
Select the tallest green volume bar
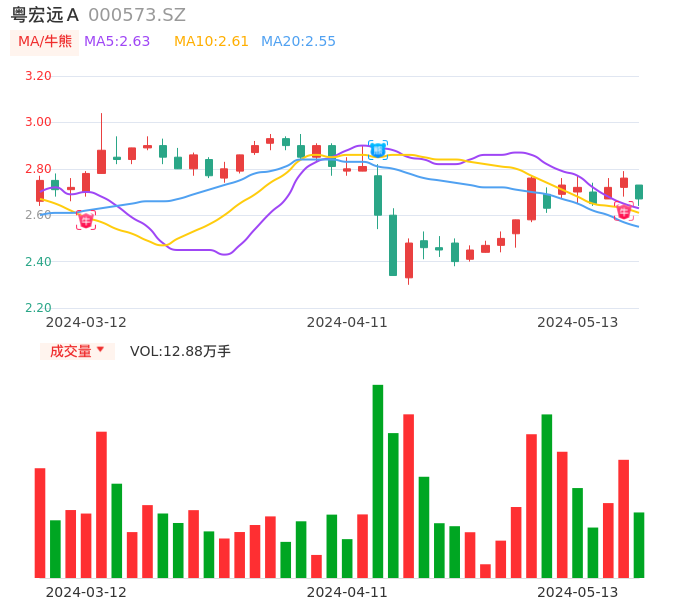pyautogui.click(x=378, y=481)
